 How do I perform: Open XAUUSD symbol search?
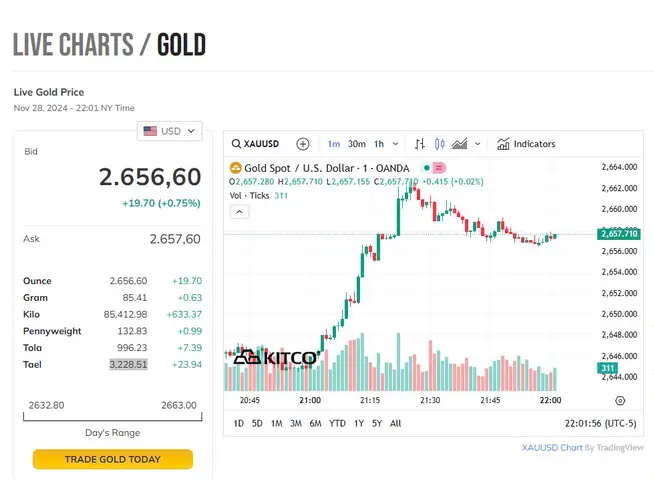pos(255,144)
